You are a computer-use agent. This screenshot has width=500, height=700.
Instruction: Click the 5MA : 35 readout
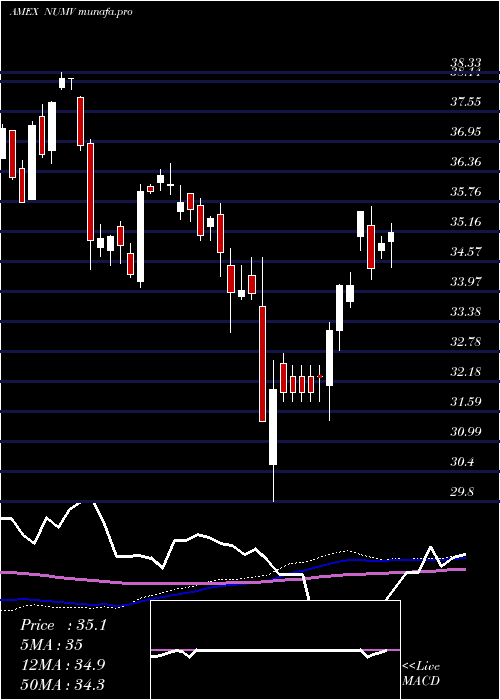(x=51, y=645)
